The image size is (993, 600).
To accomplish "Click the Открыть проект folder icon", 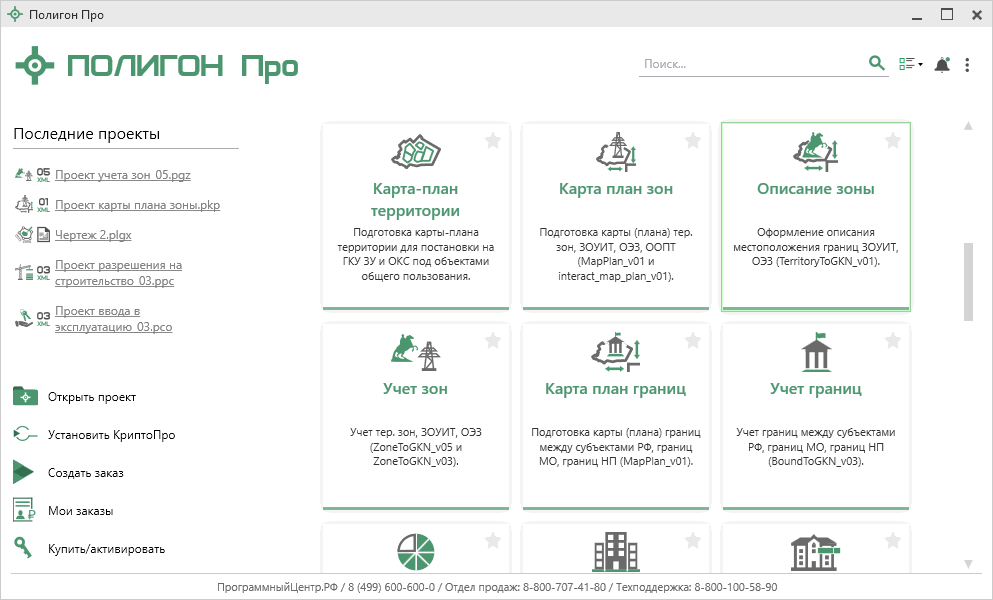I will pos(25,396).
